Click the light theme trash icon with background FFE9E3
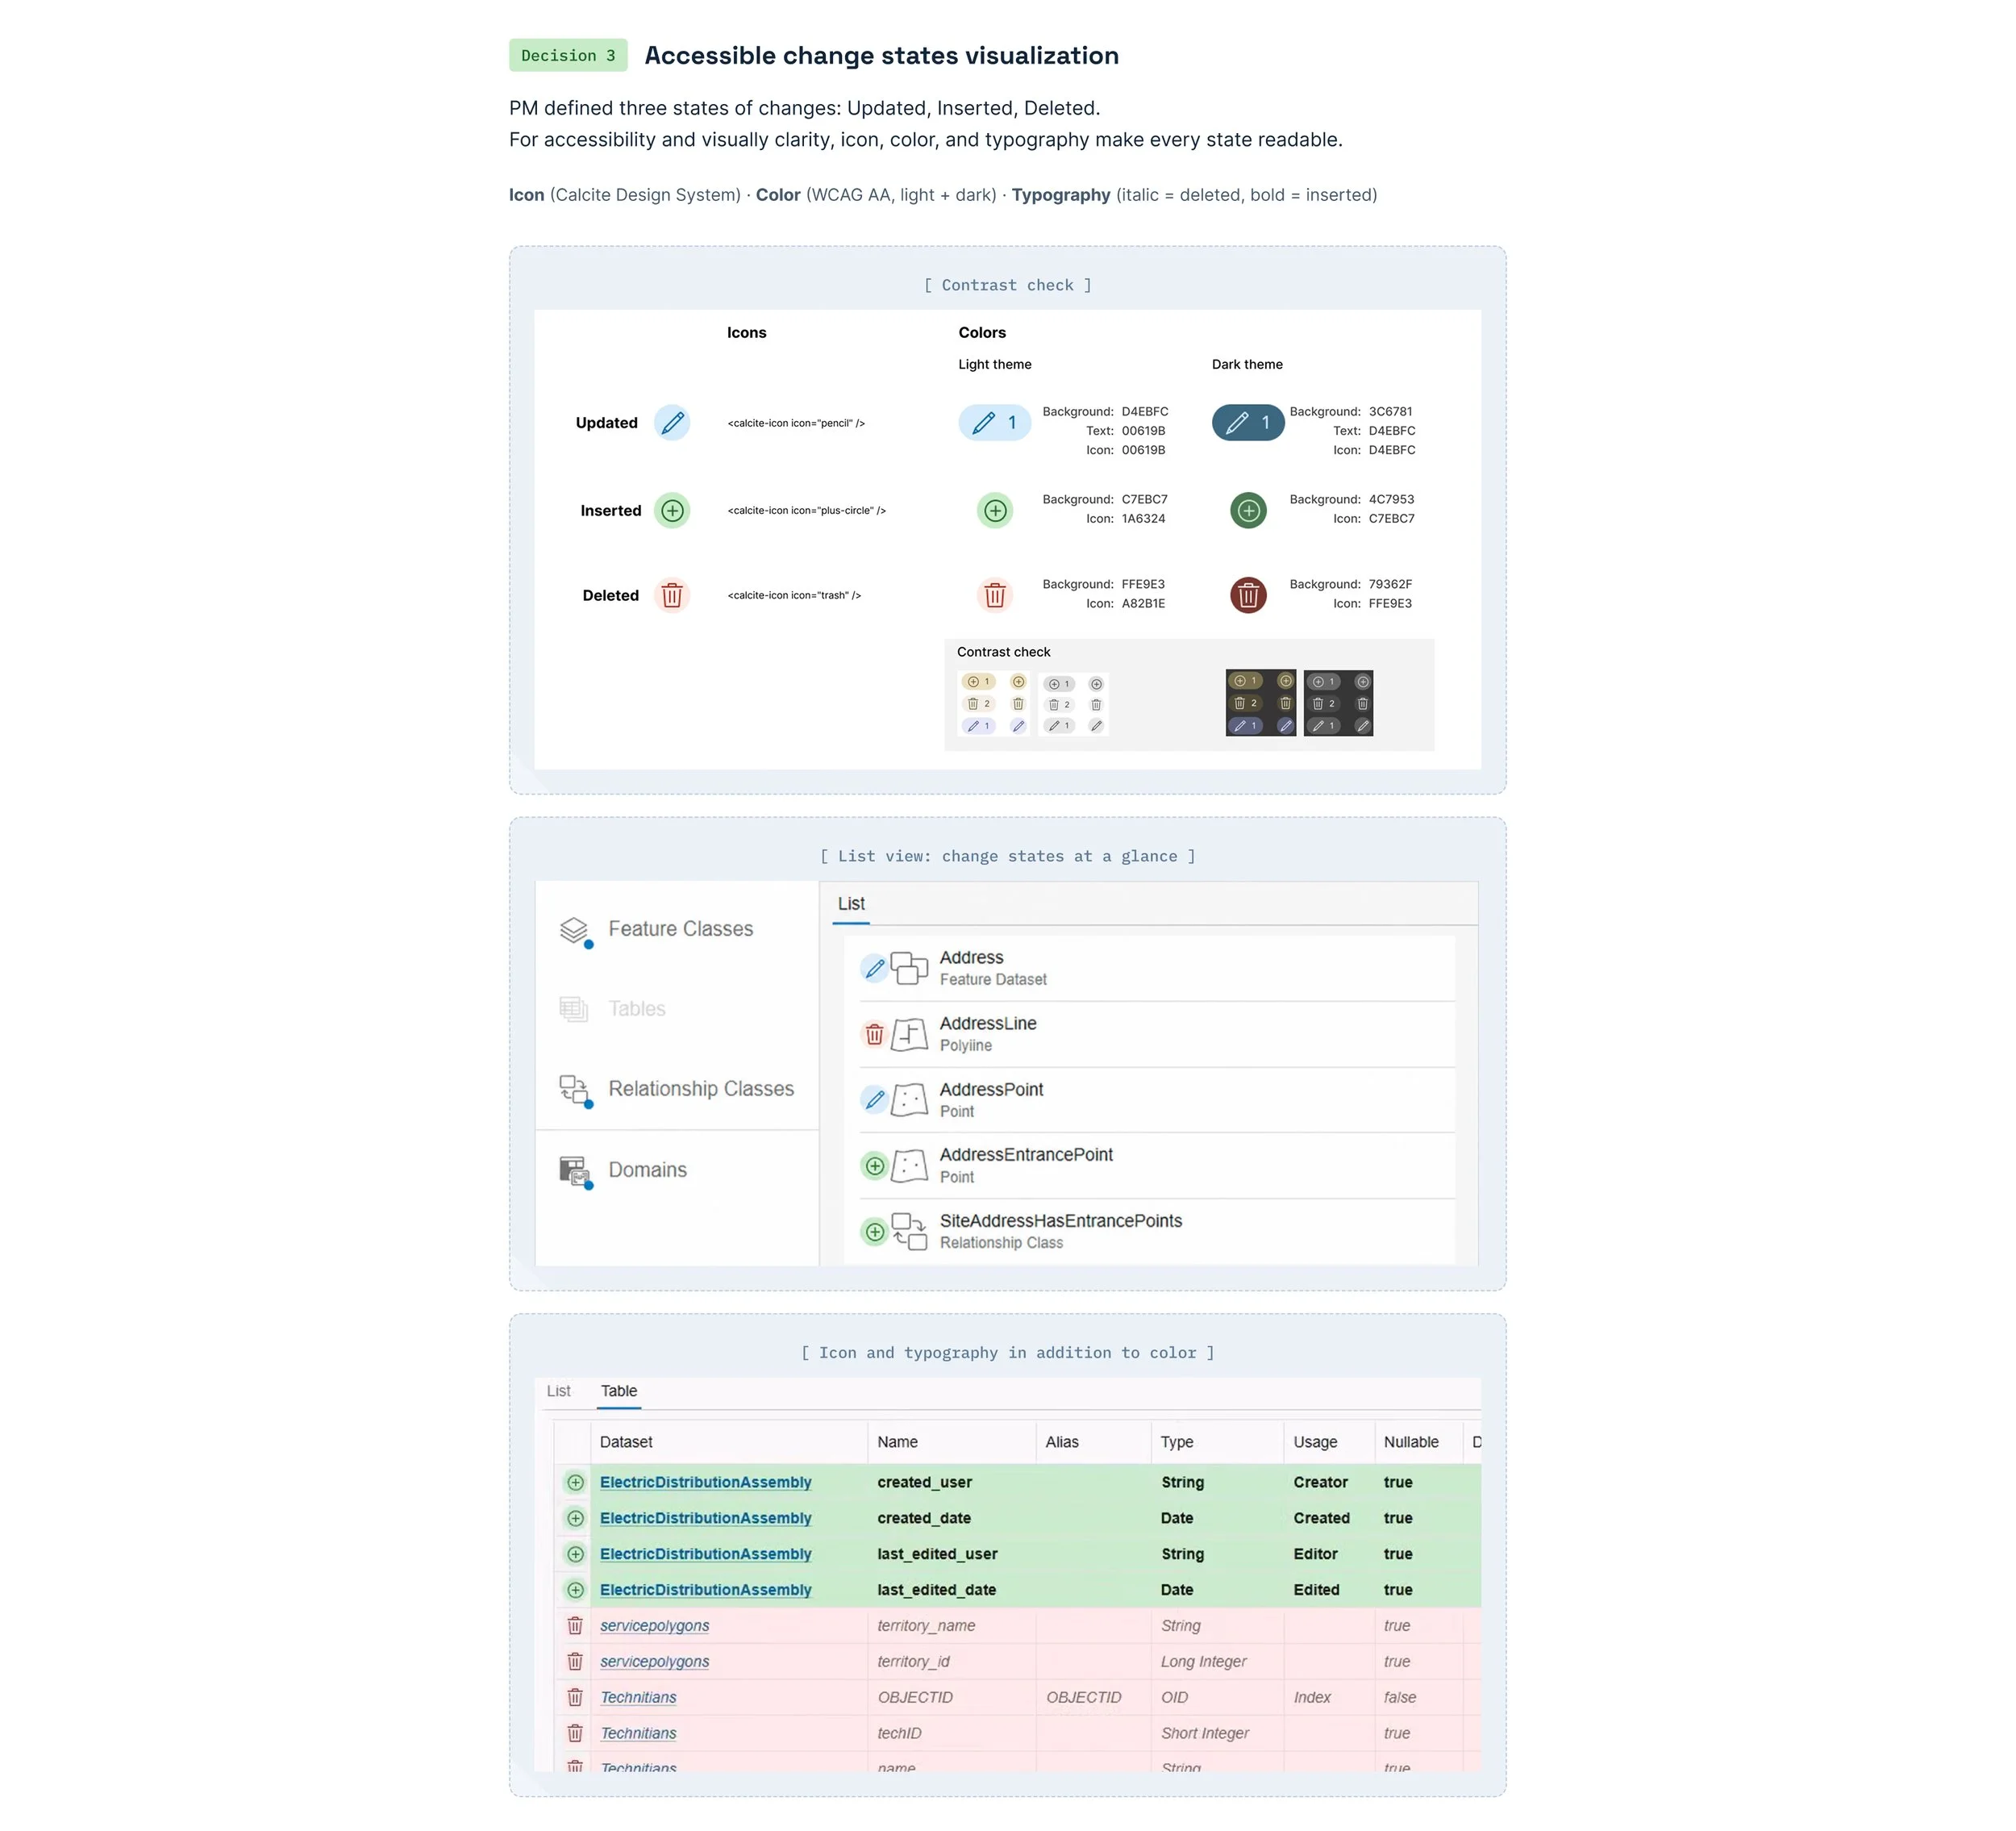2016x1831 pixels. coord(995,596)
